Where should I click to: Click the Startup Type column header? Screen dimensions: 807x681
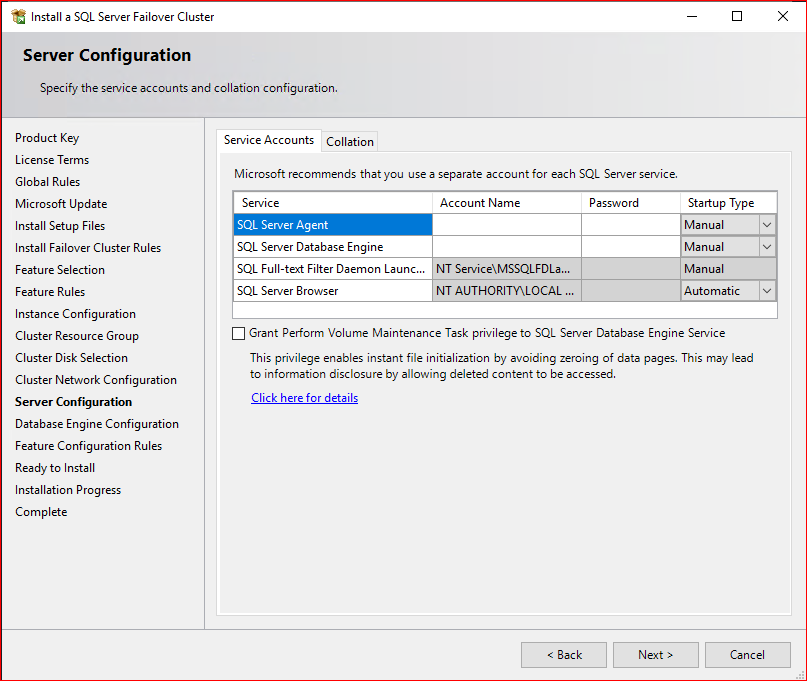coord(728,203)
